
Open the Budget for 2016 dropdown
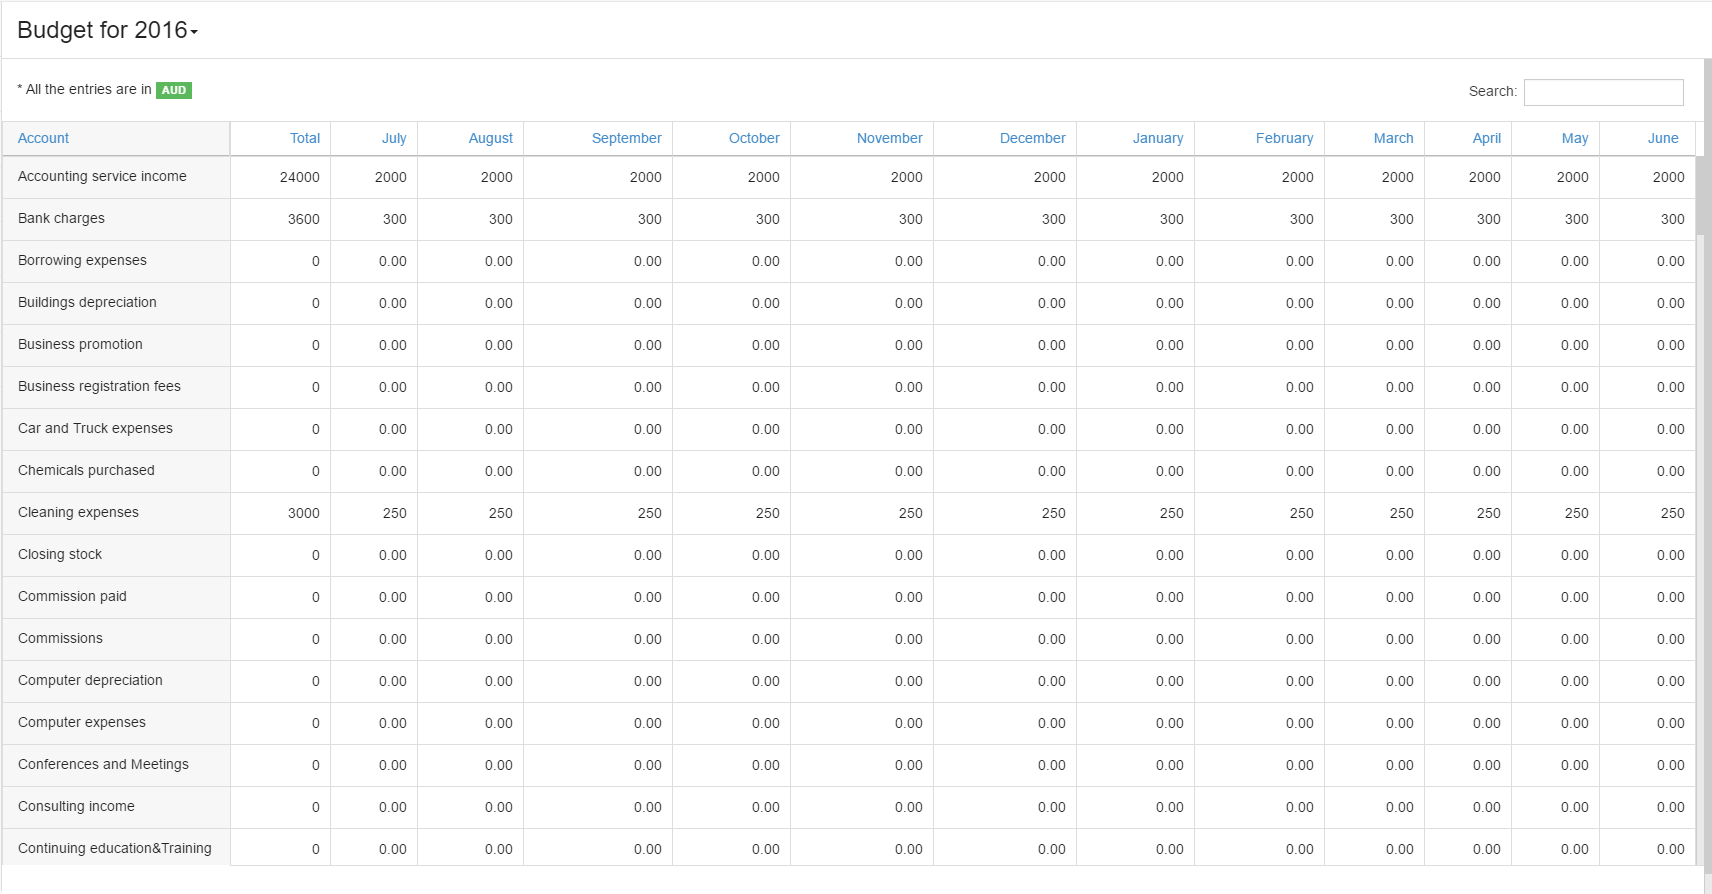click(107, 30)
